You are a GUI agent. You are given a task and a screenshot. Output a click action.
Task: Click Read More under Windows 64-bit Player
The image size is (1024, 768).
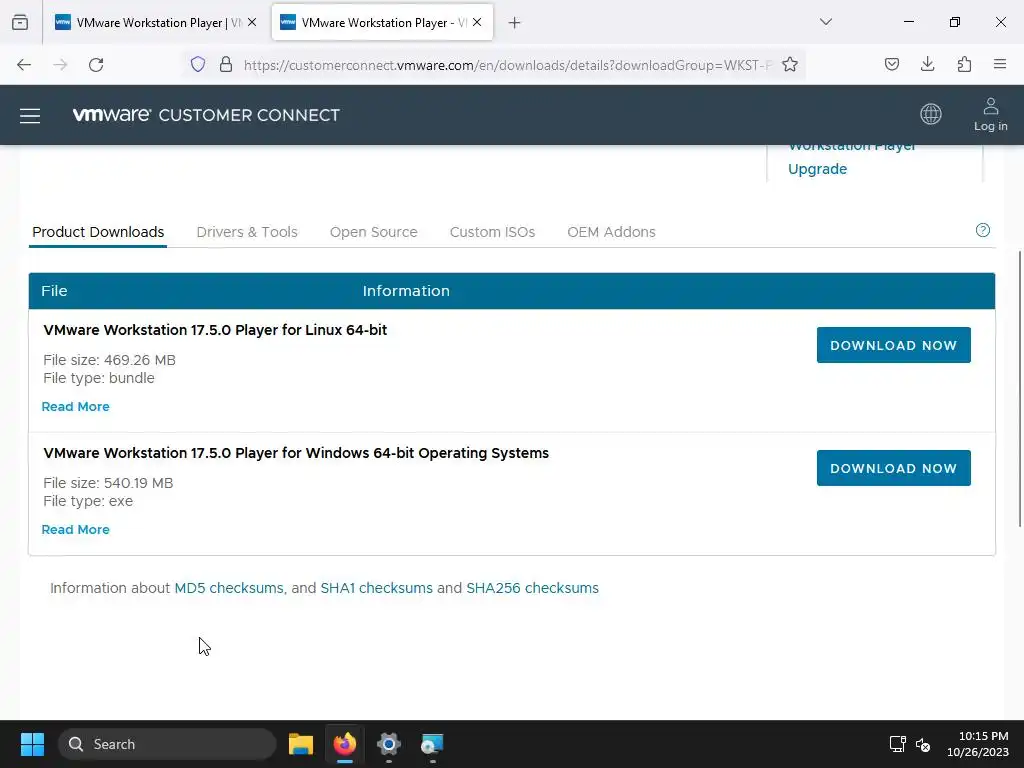click(x=76, y=529)
